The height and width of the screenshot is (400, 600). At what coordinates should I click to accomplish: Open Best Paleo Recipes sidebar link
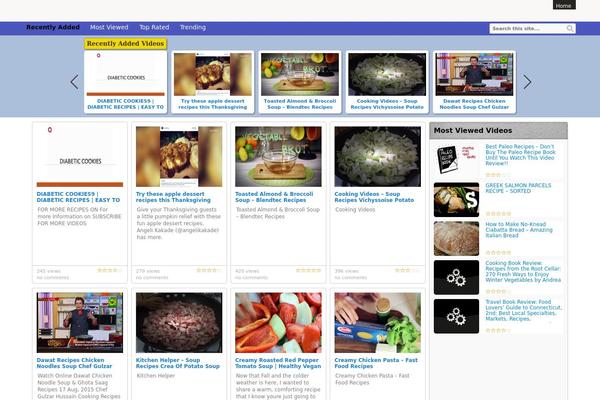click(x=521, y=155)
